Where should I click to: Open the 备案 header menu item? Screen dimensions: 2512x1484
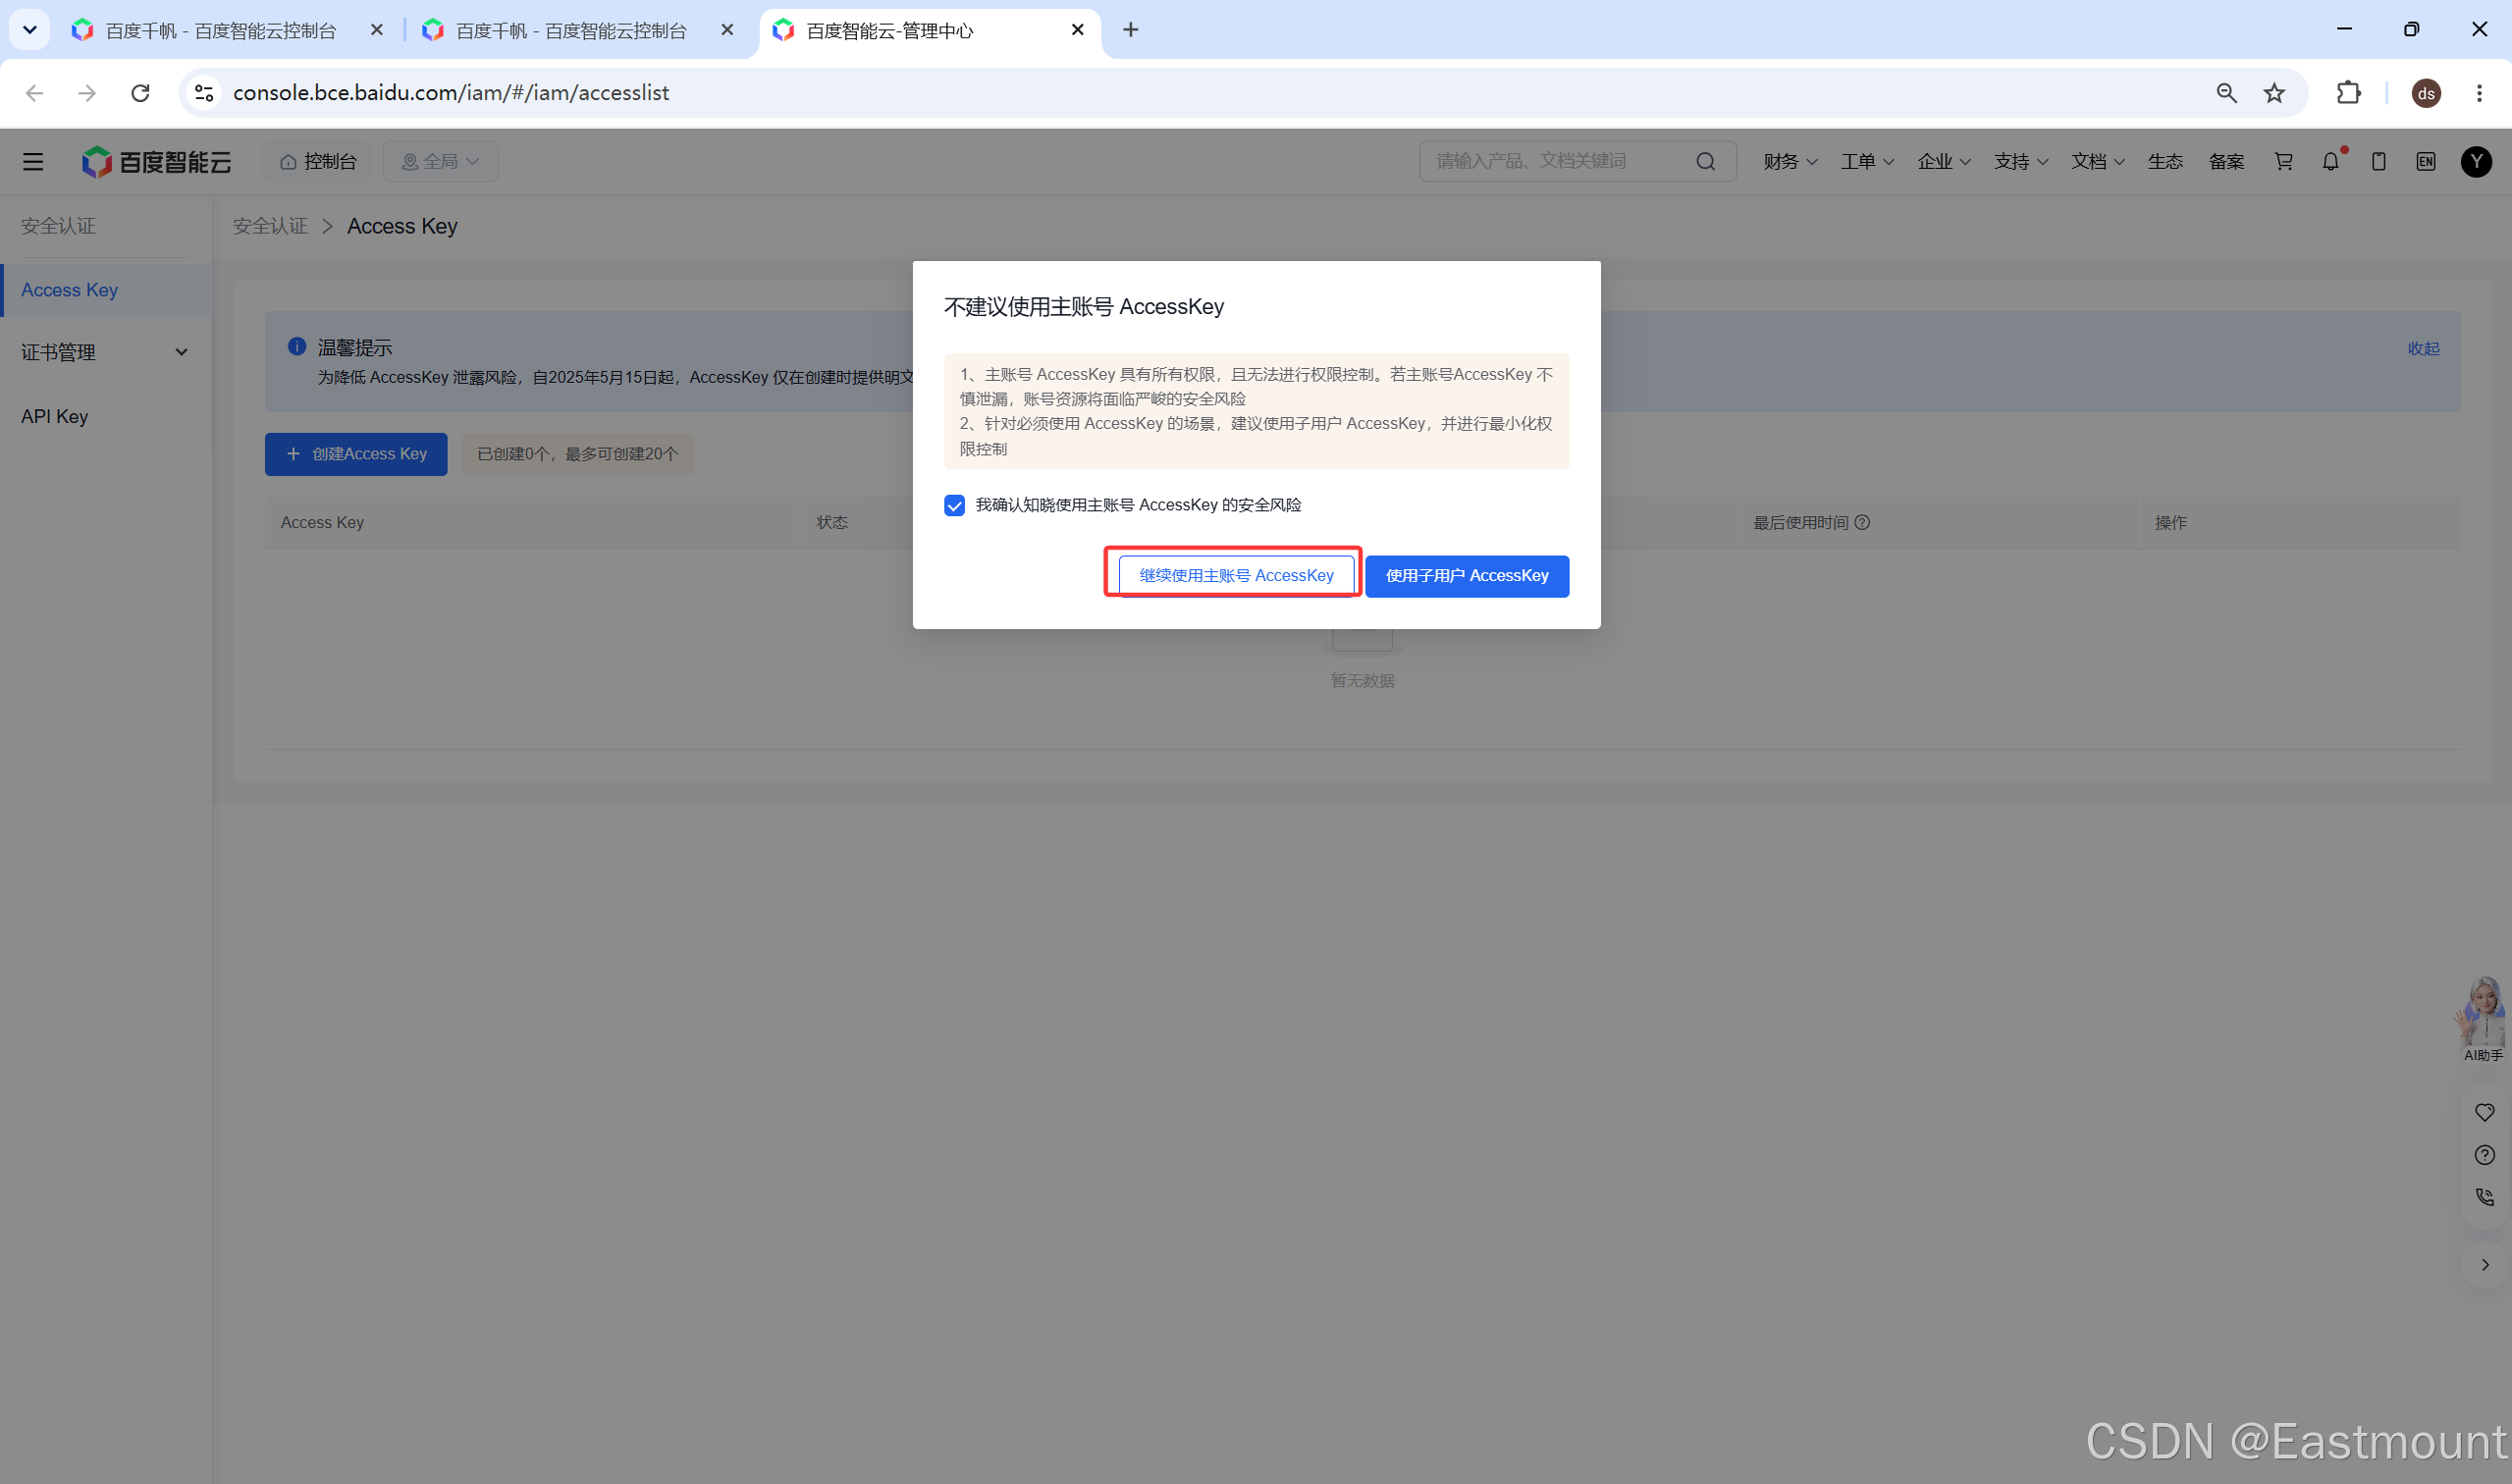pyautogui.click(x=2226, y=161)
